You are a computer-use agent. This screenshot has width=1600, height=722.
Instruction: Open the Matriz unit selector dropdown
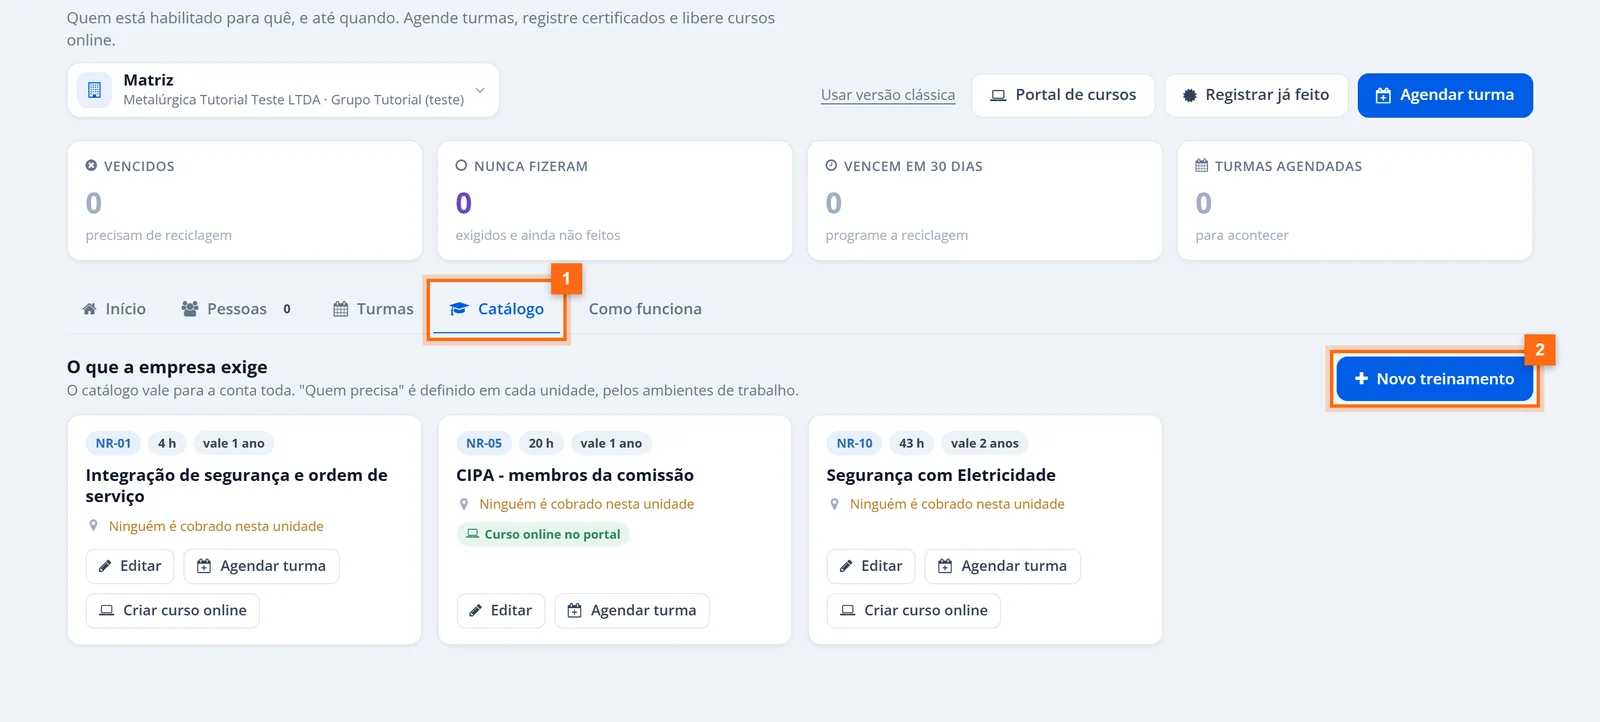tap(283, 90)
